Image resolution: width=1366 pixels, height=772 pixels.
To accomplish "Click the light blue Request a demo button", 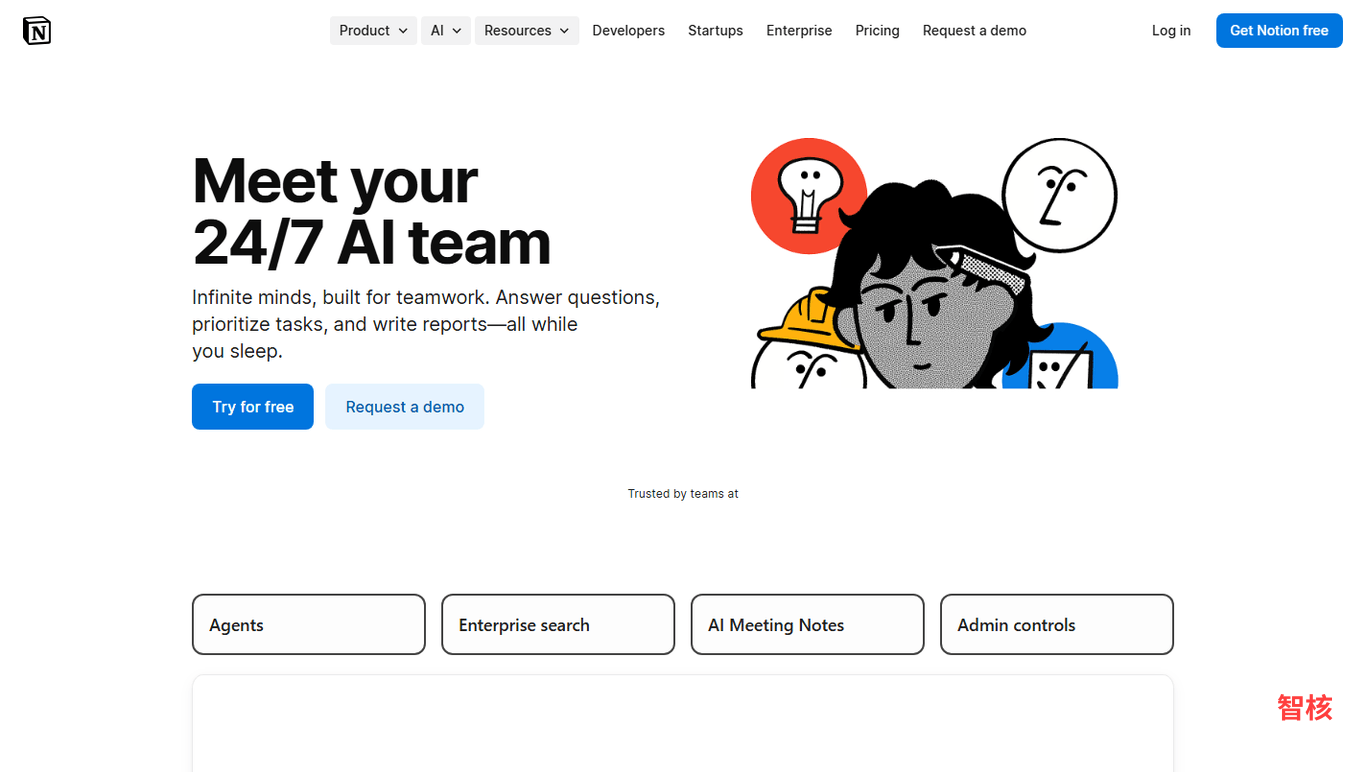I will [x=405, y=407].
